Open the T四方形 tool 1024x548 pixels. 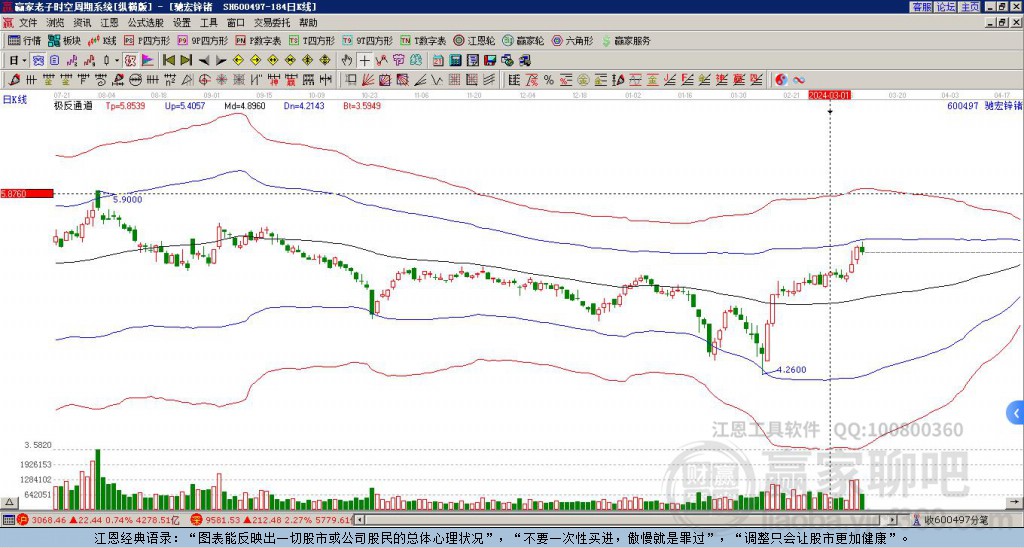312,40
